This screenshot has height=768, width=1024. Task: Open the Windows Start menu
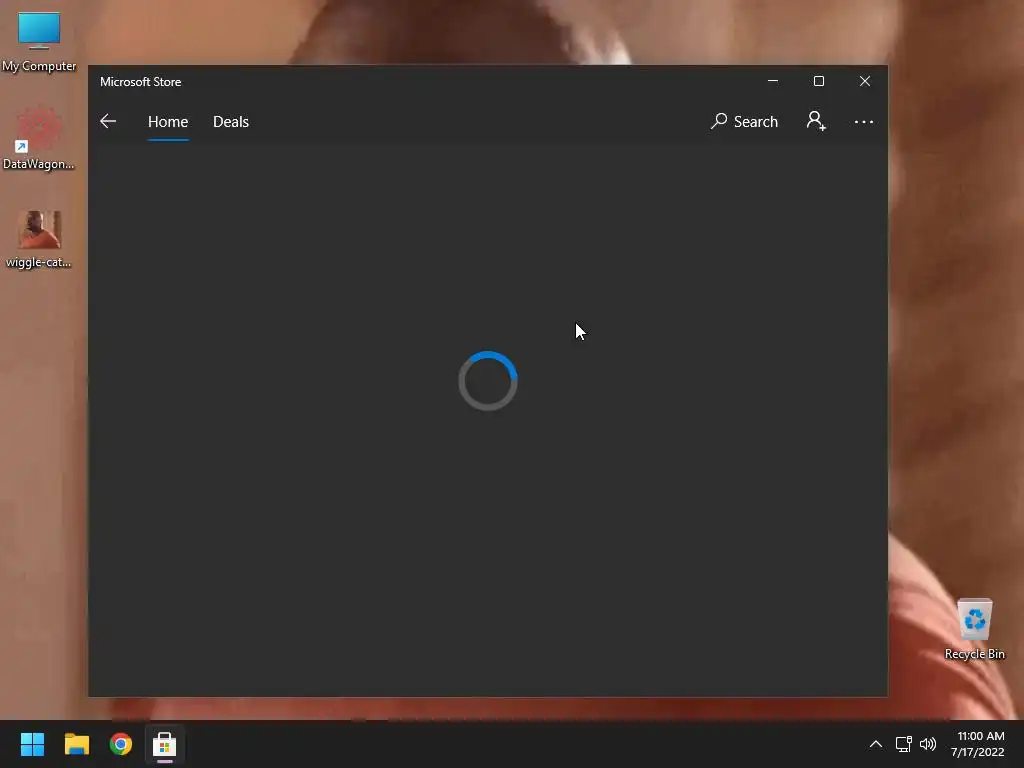[x=32, y=744]
